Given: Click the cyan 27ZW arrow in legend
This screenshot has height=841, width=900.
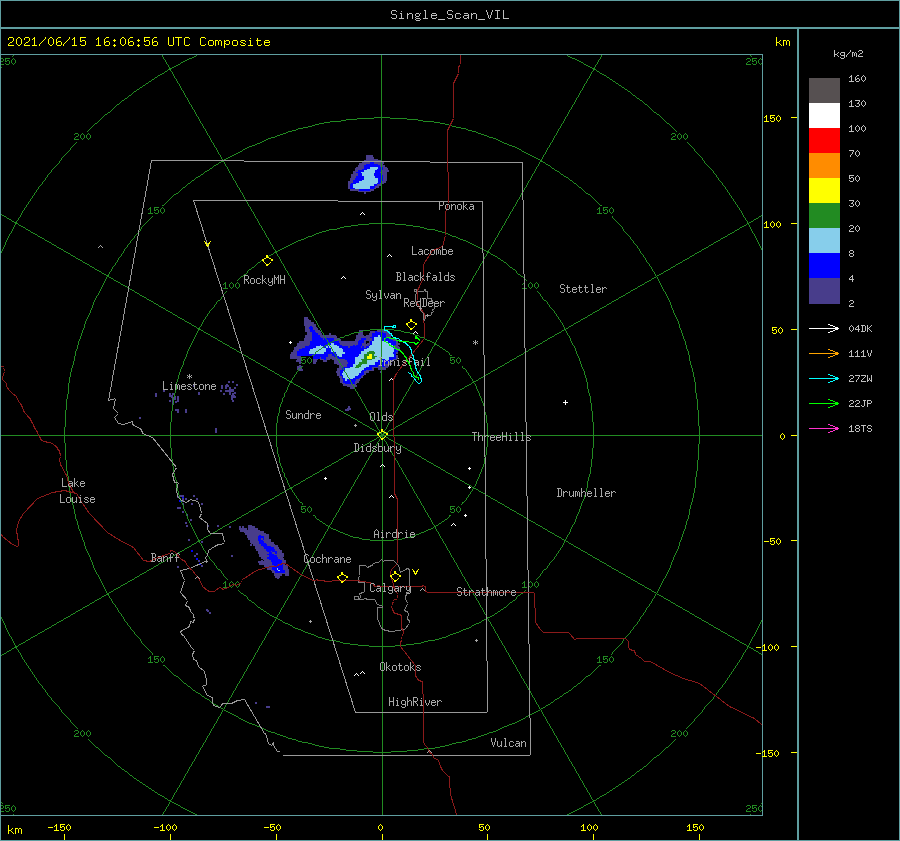Looking at the screenshot, I should [x=824, y=378].
